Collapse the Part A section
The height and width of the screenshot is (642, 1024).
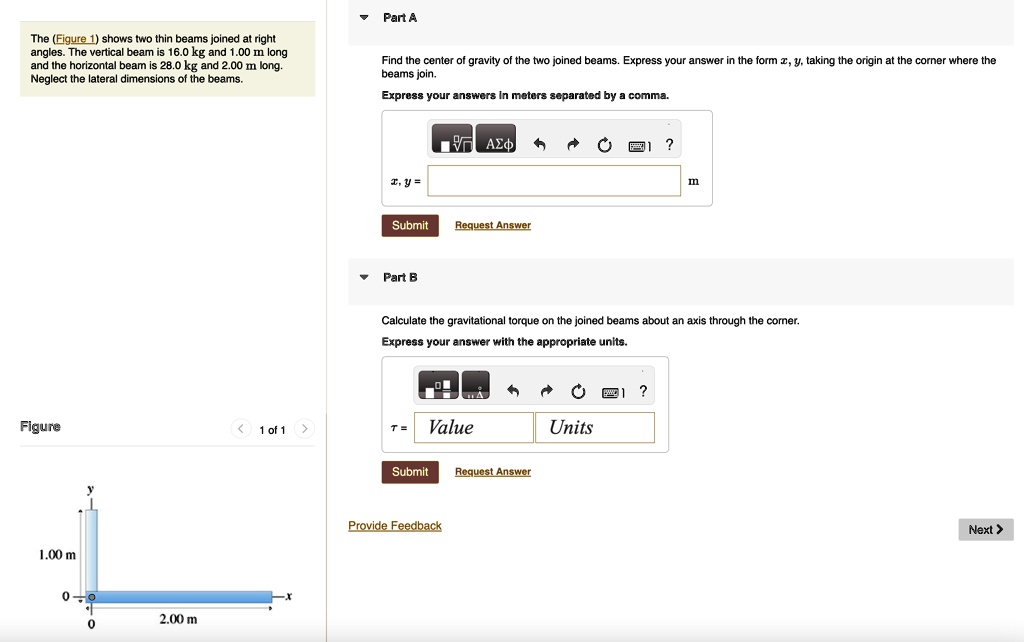(364, 18)
